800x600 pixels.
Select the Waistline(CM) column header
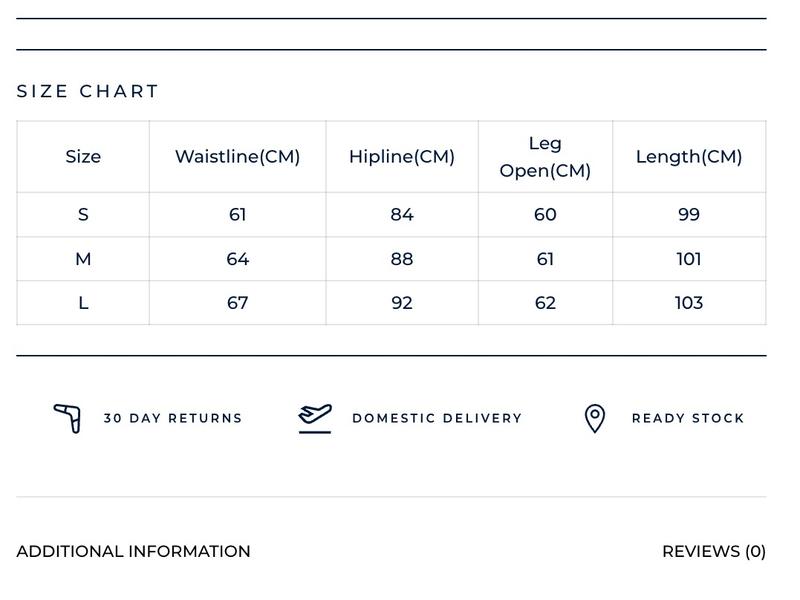(x=238, y=157)
